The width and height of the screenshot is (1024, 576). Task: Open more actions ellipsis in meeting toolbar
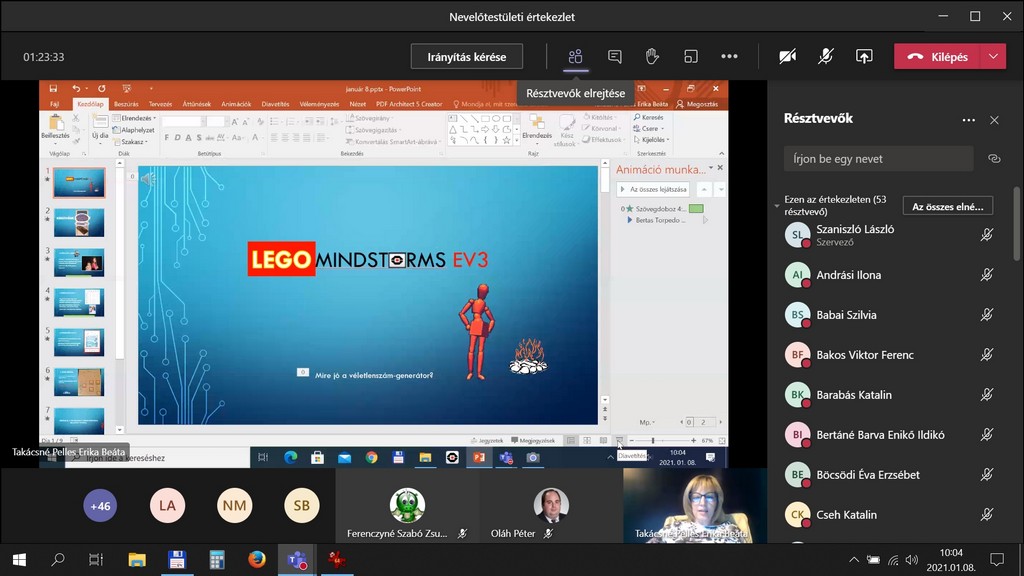[x=729, y=57]
